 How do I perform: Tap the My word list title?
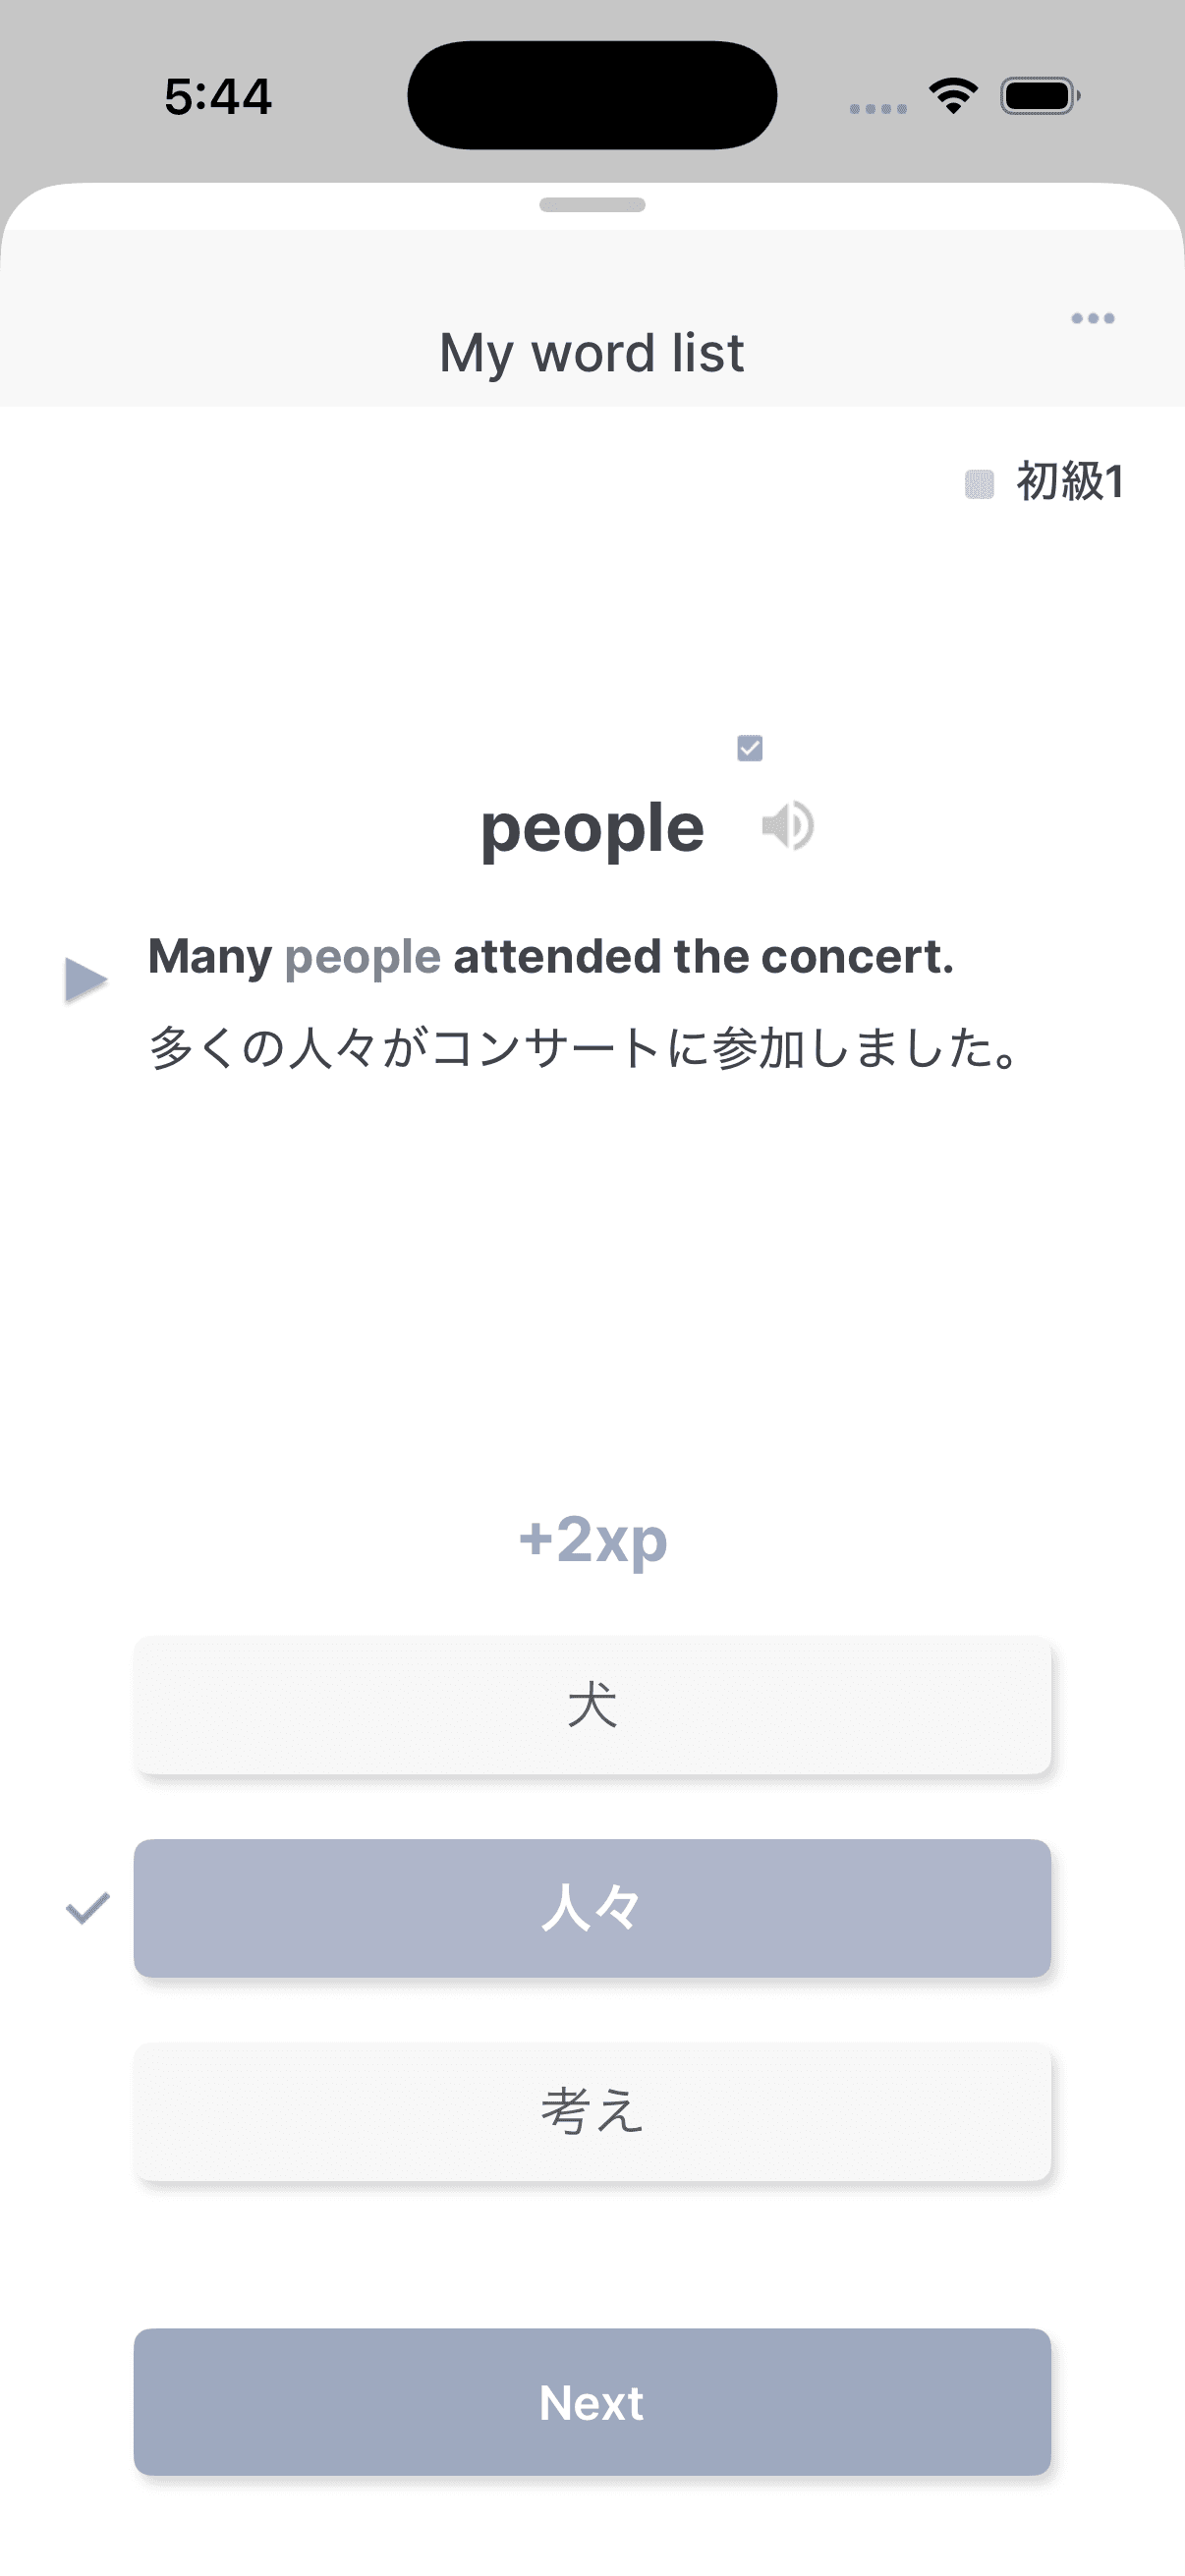click(592, 353)
